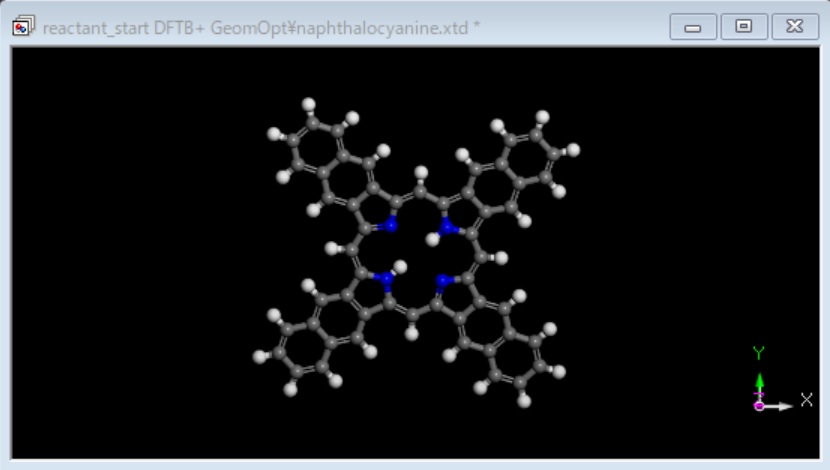Select the hydrogen bonded to lower-left nitrogen
The image size is (830, 470).
(399, 267)
